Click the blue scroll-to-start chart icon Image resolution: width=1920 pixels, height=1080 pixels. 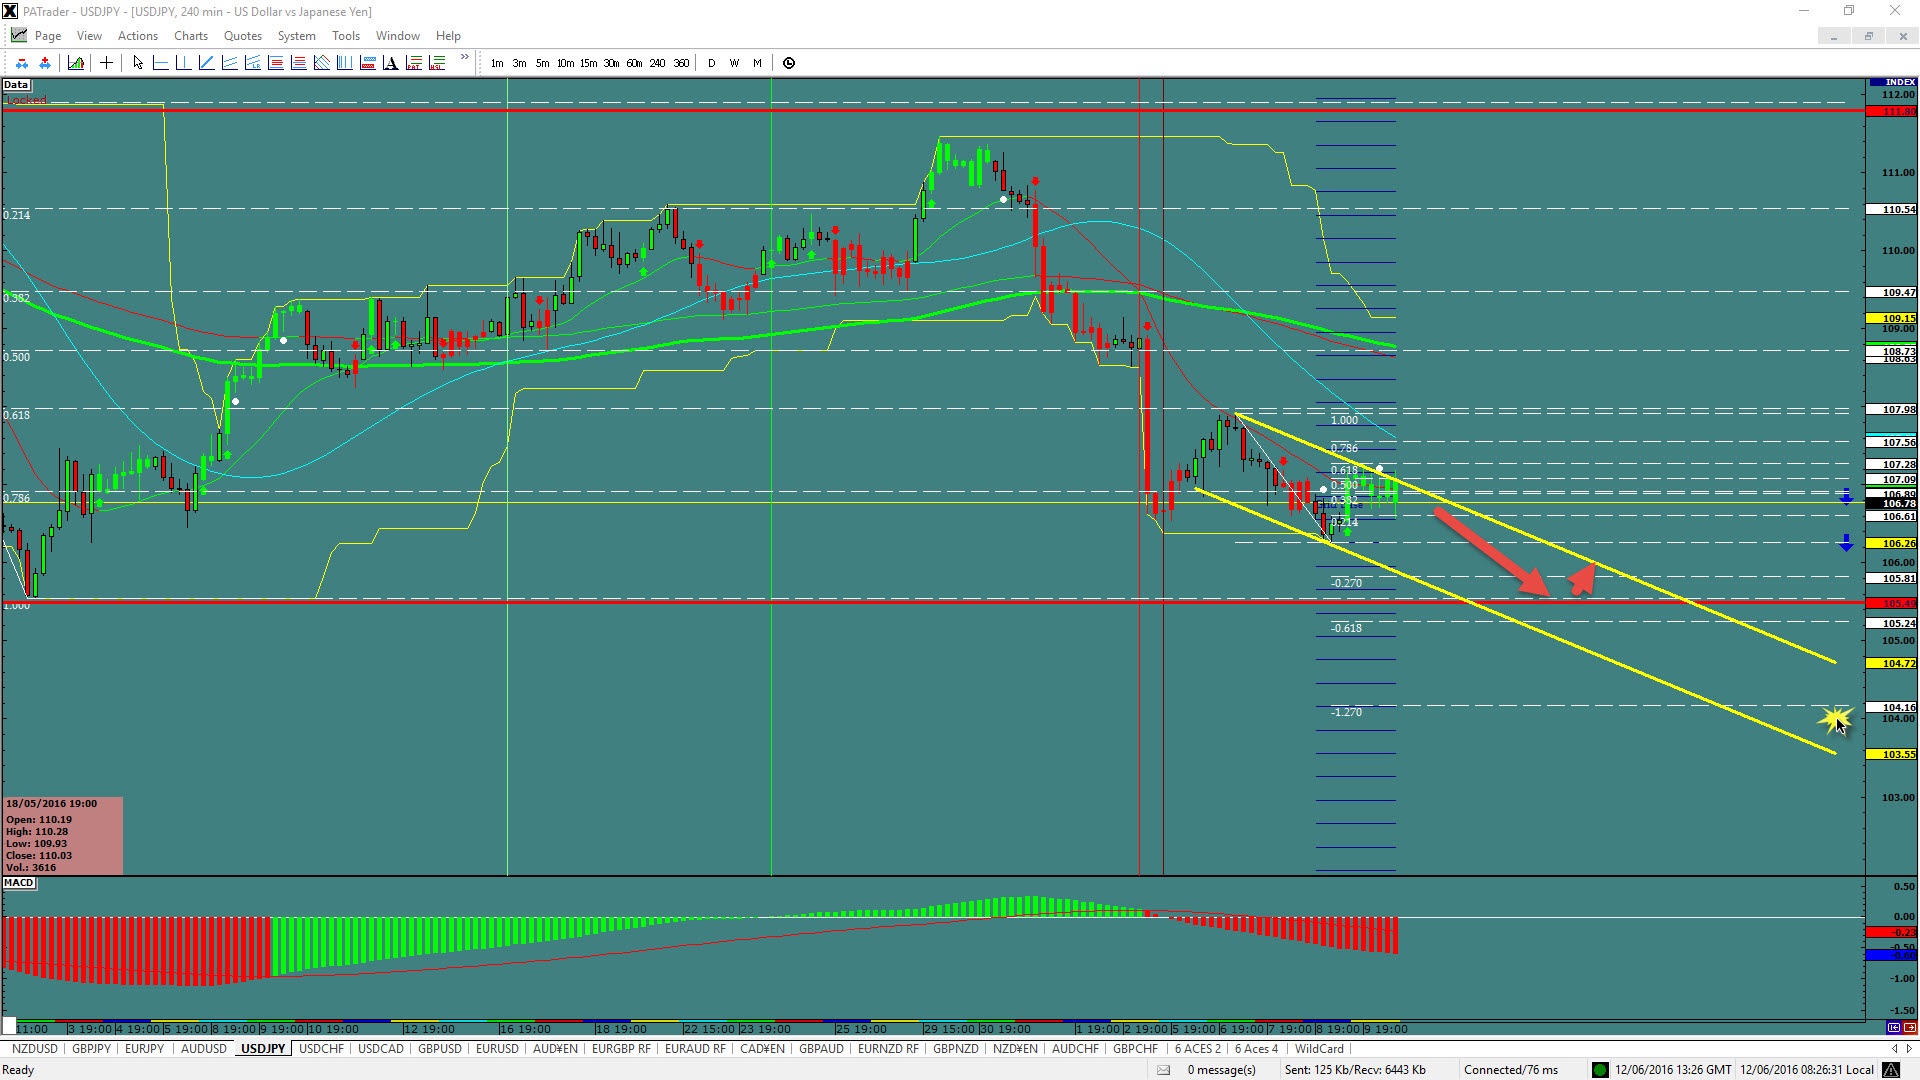click(1894, 1028)
